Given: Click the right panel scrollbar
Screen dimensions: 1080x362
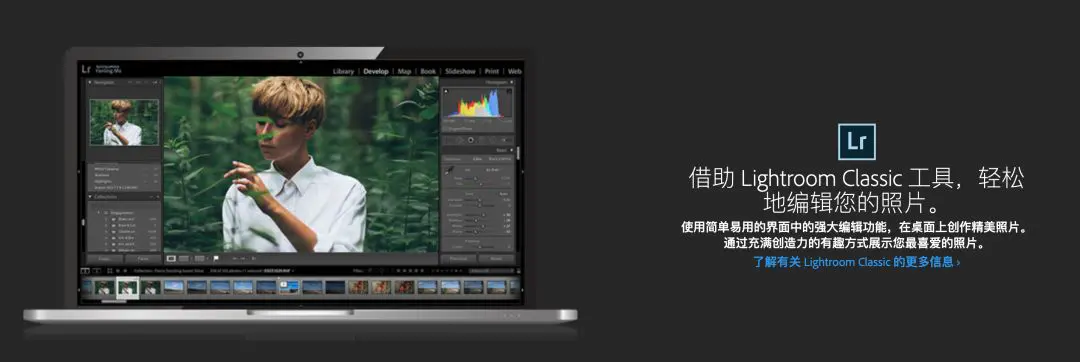Looking at the screenshot, I should (518, 153).
